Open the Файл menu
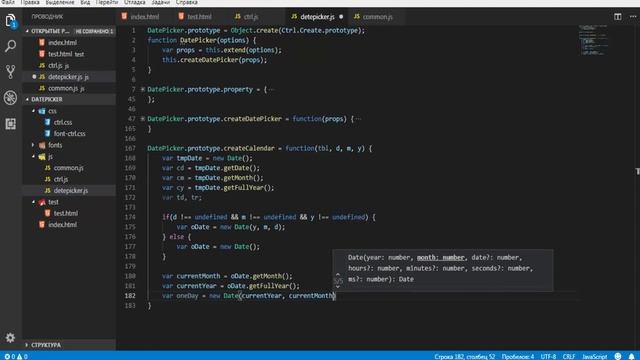The height and width of the screenshot is (360, 640). (x=7, y=2)
